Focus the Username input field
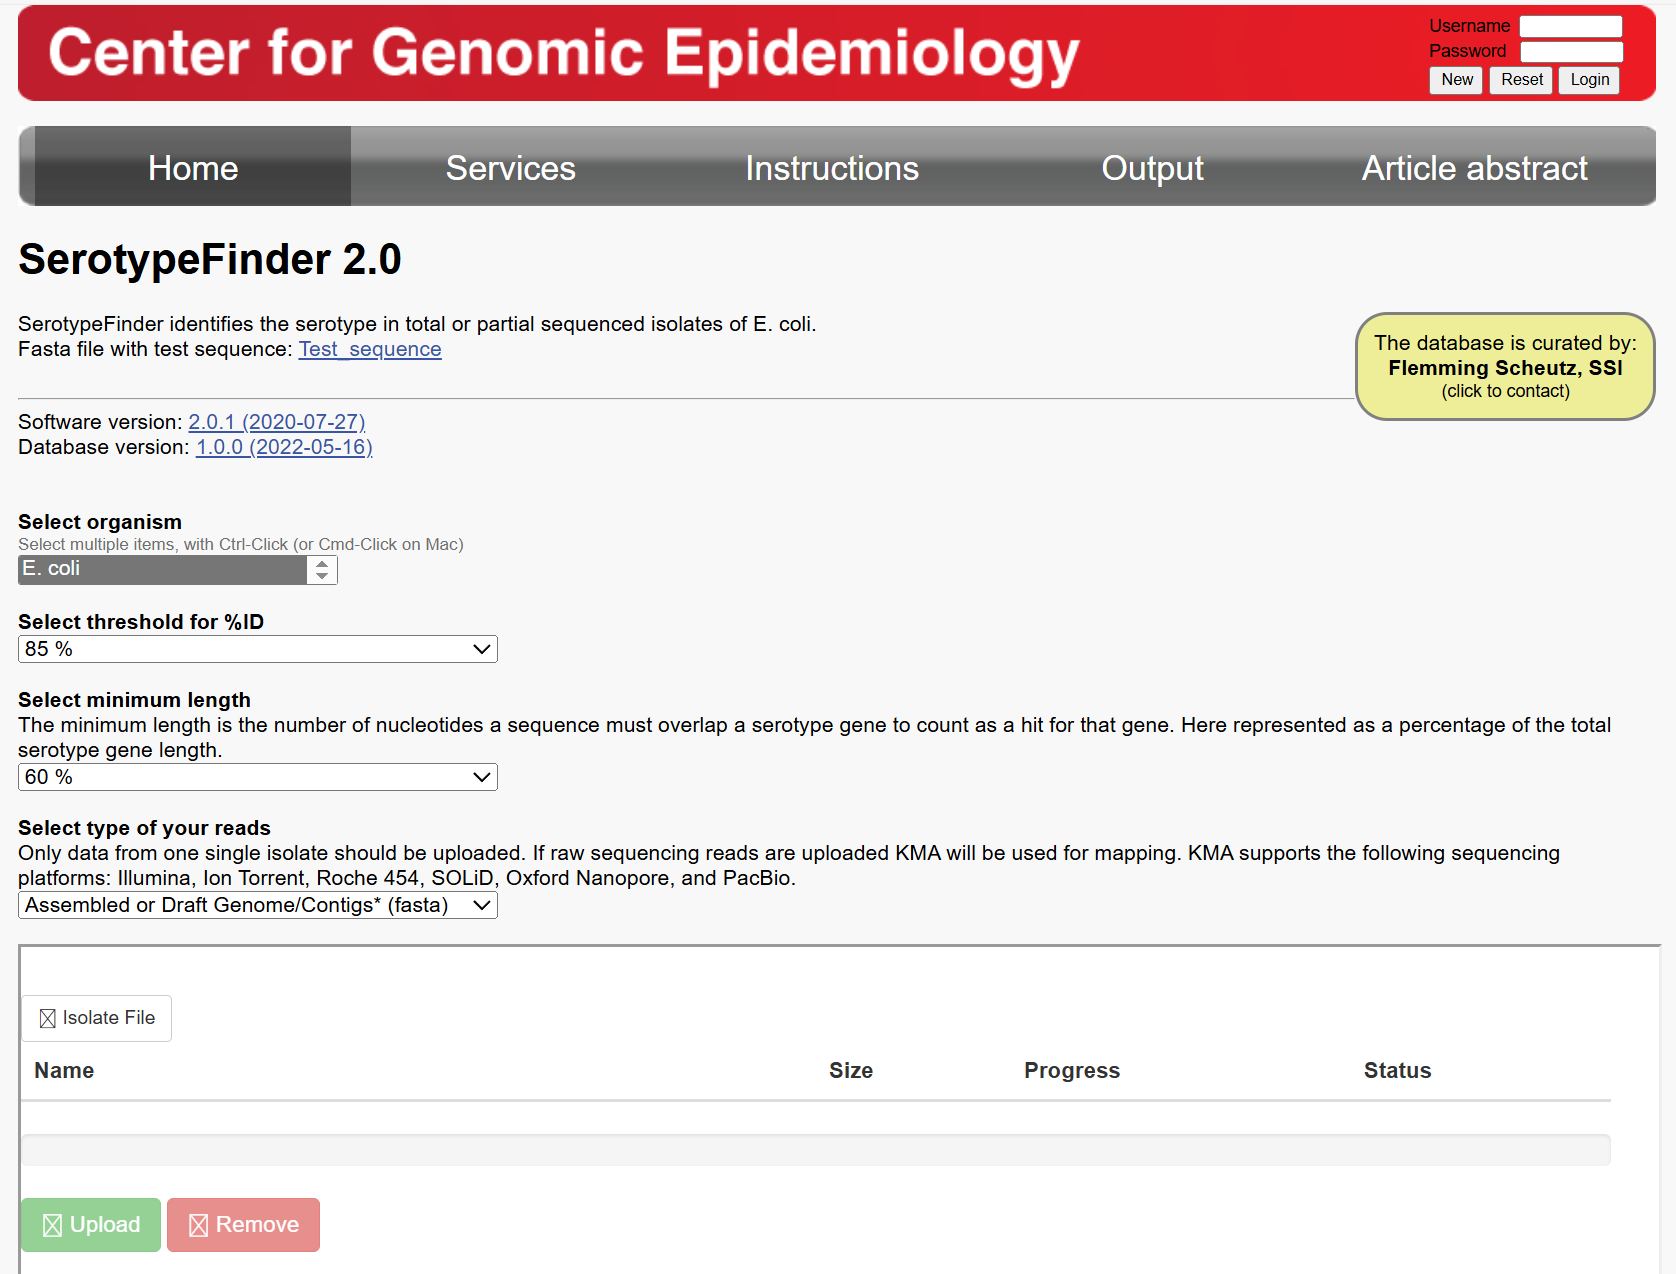This screenshot has height=1274, width=1676. coord(1571,26)
